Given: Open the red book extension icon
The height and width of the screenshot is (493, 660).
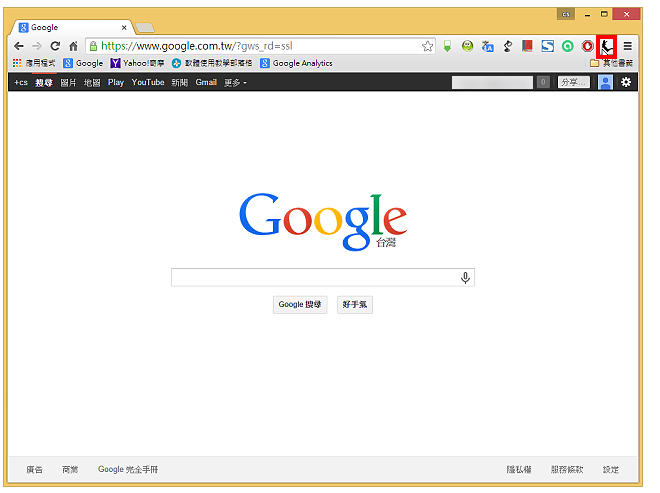Looking at the screenshot, I should click(527, 46).
